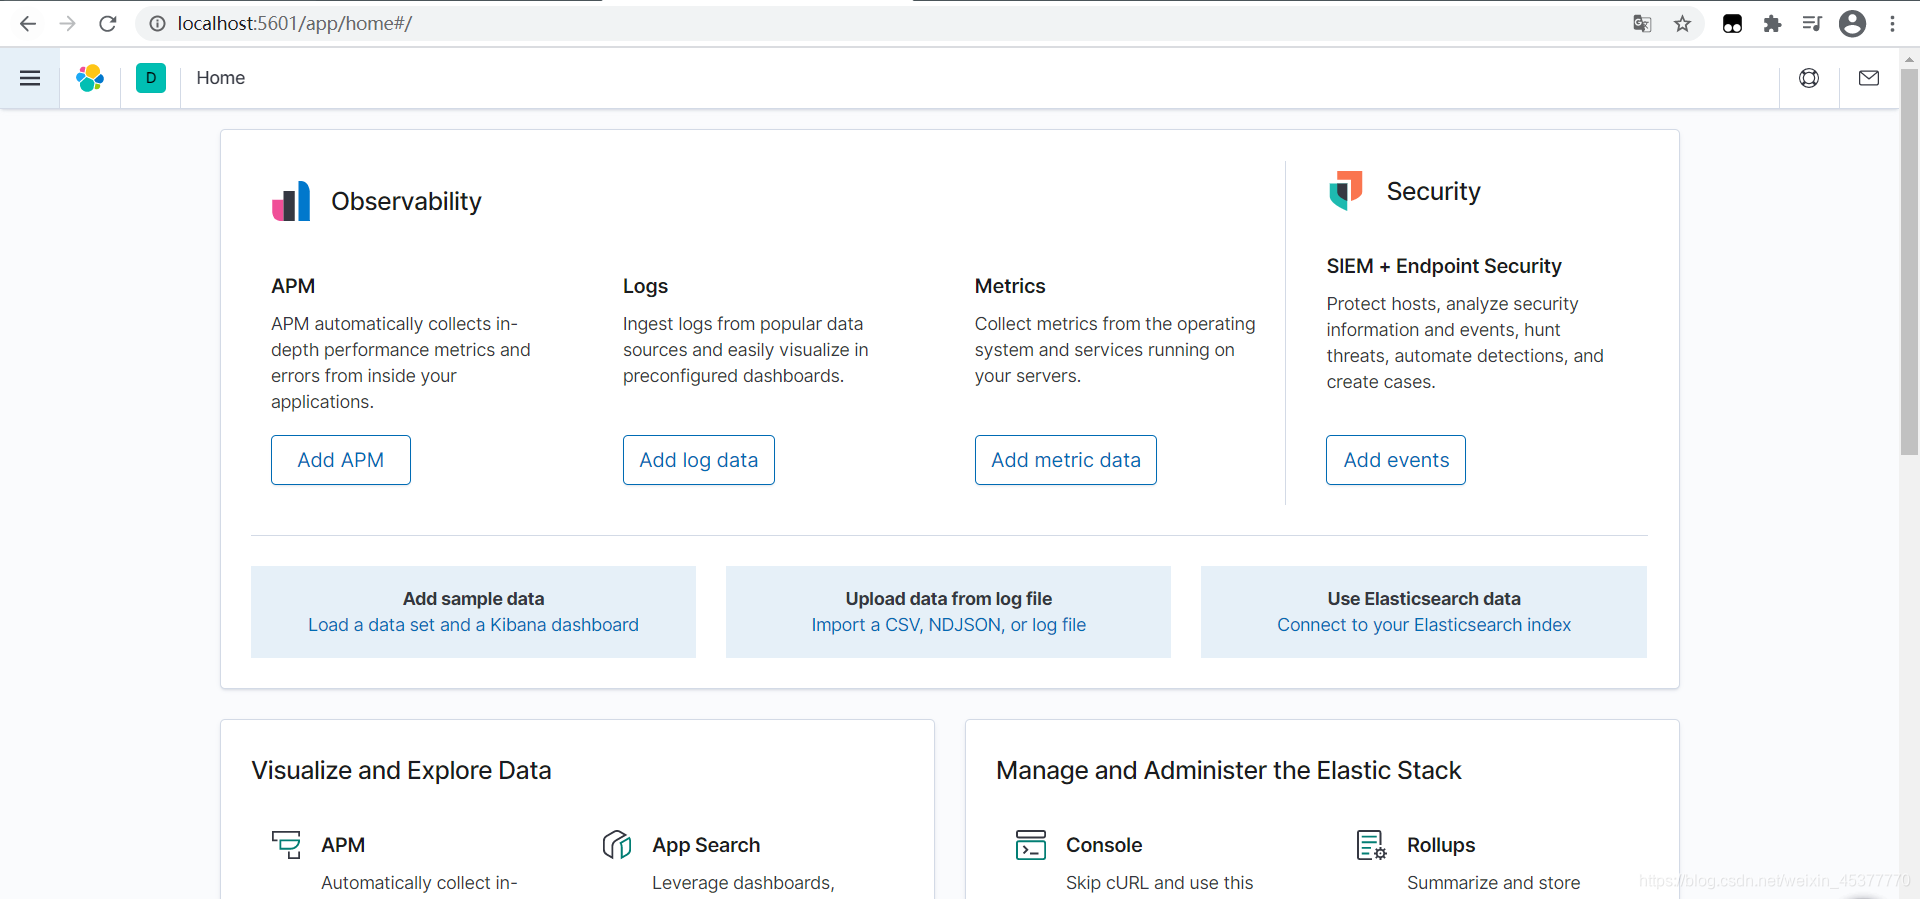Open APM link in Visualize section
The image size is (1920, 899).
click(343, 845)
